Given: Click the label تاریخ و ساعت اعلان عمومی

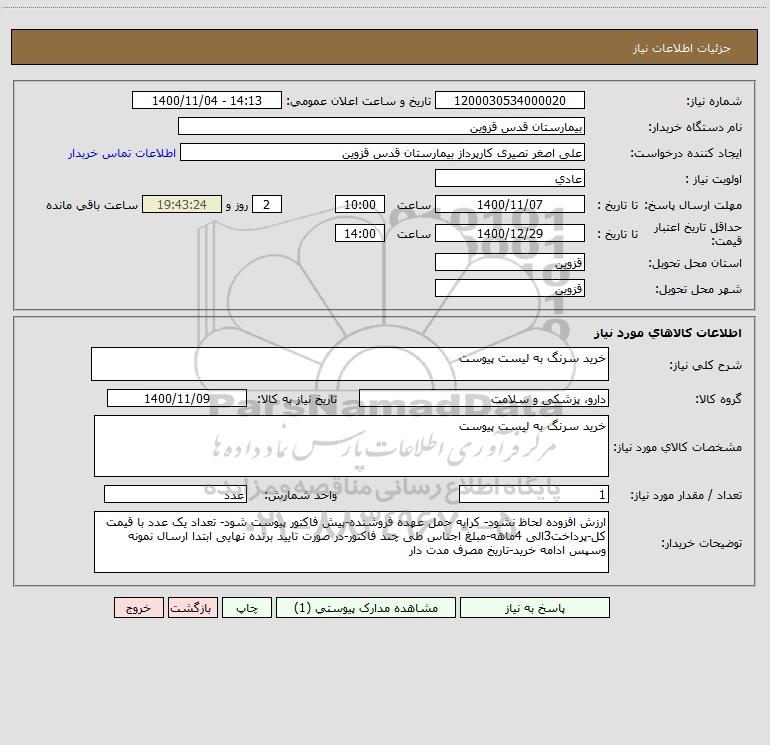Looking at the screenshot, I should (x=358, y=101).
